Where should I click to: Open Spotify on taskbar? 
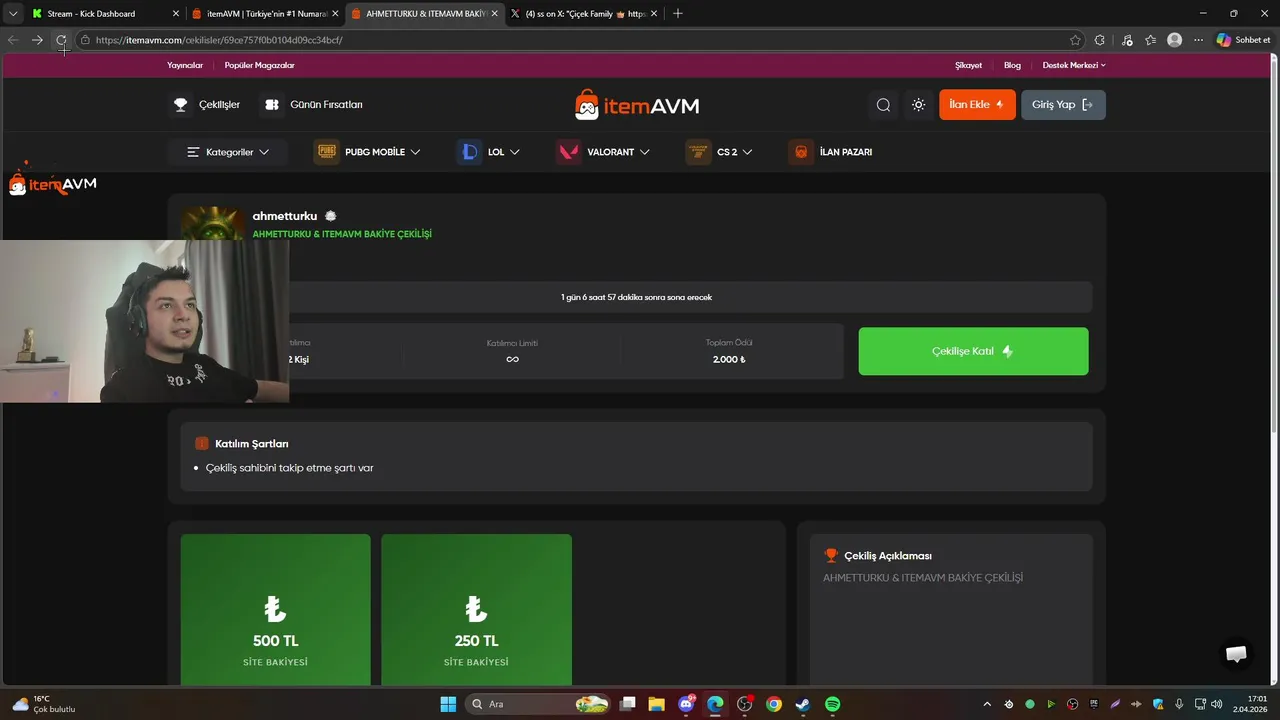832,704
